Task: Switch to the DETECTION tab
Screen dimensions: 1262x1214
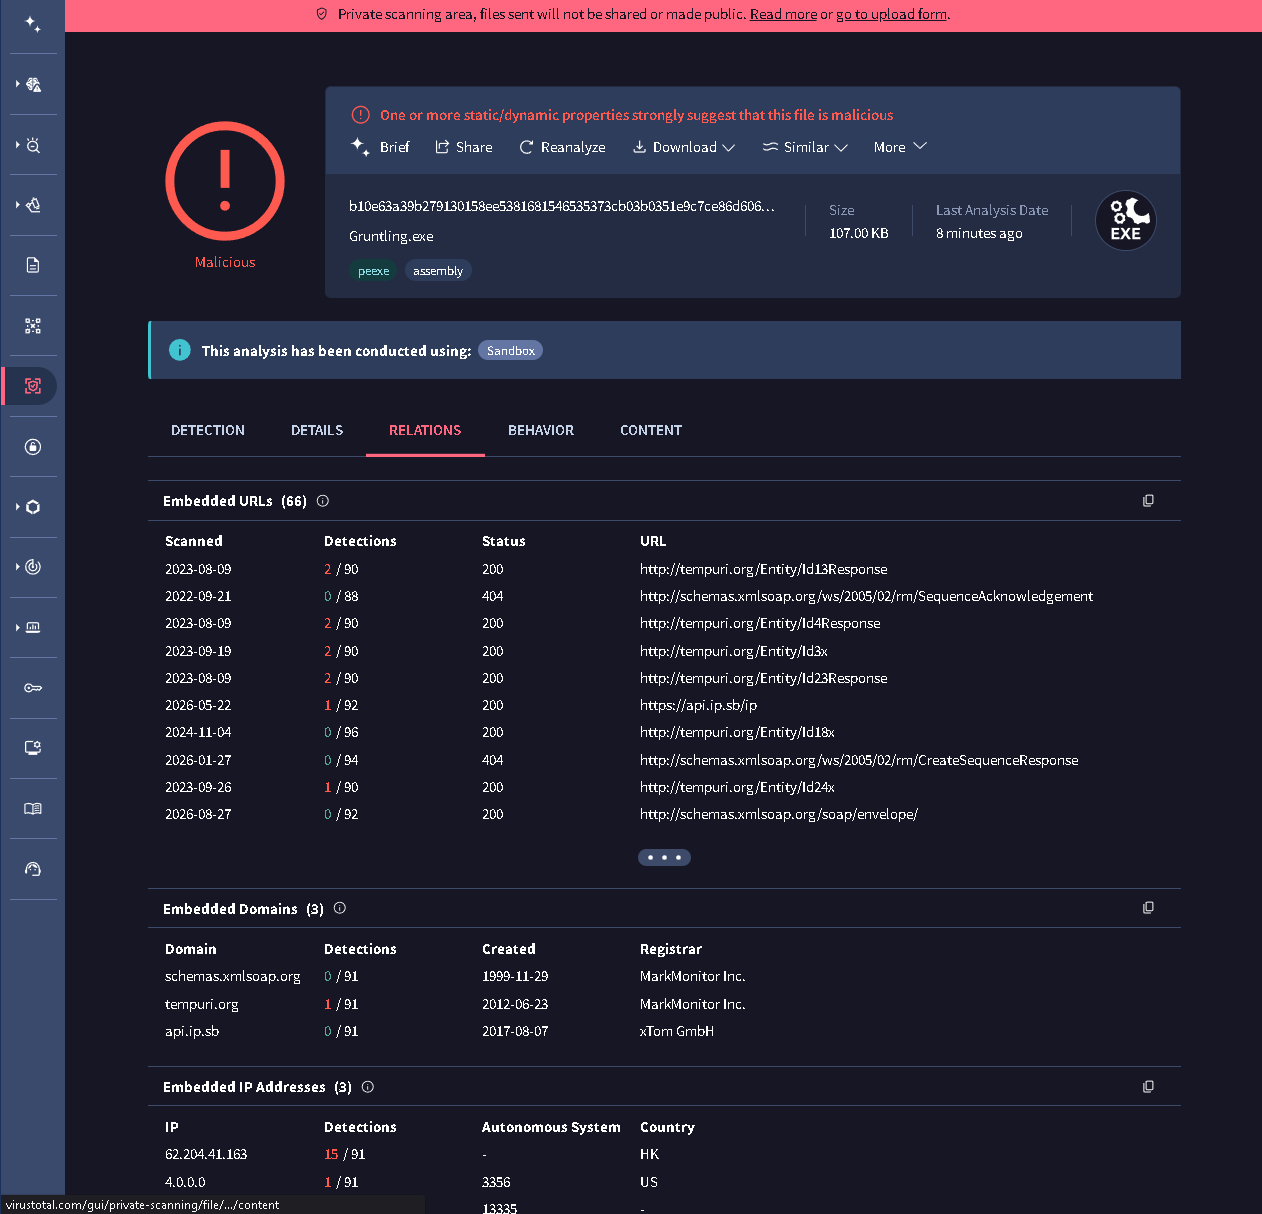Action: [x=208, y=430]
